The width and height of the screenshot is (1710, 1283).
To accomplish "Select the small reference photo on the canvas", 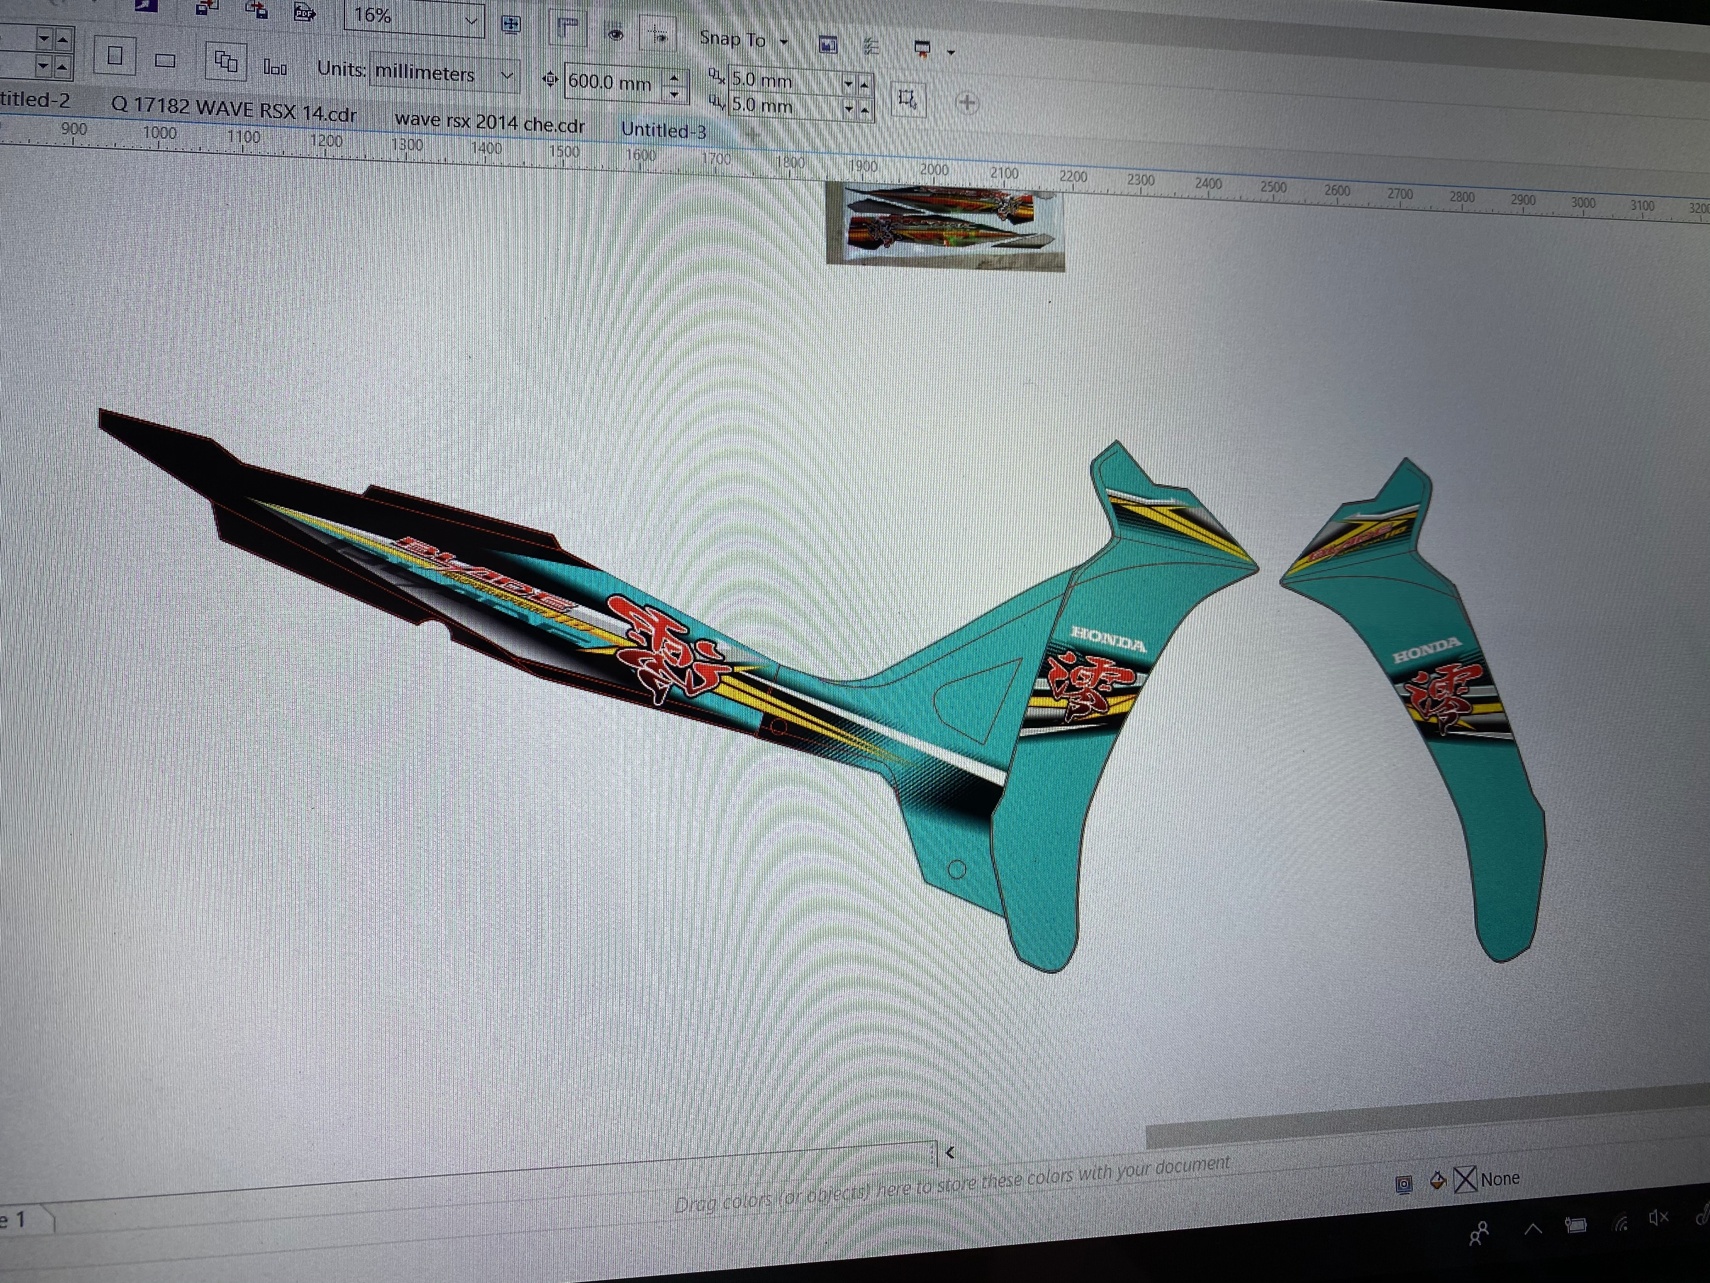I will pyautogui.click(x=945, y=226).
